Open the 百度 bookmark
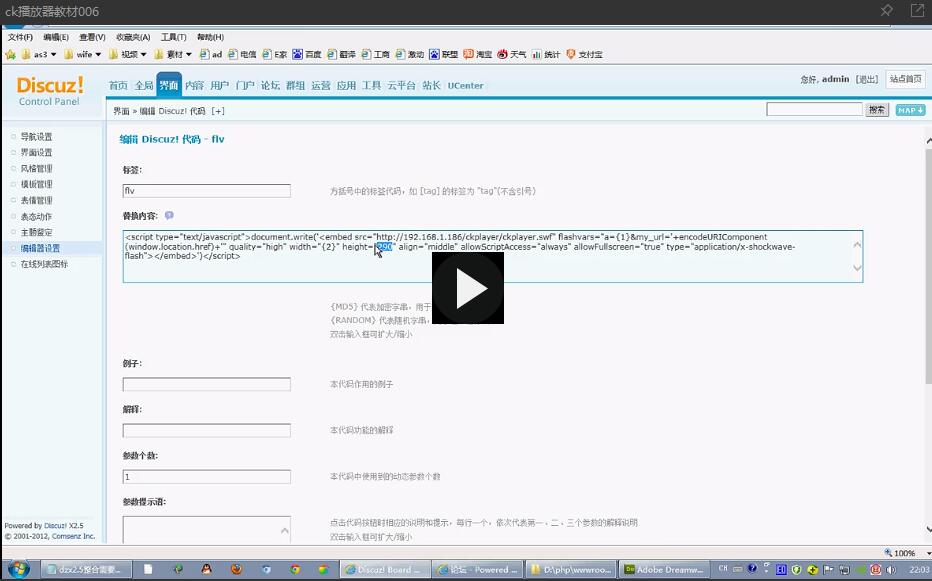Image resolution: width=932 pixels, height=581 pixels. (307, 54)
